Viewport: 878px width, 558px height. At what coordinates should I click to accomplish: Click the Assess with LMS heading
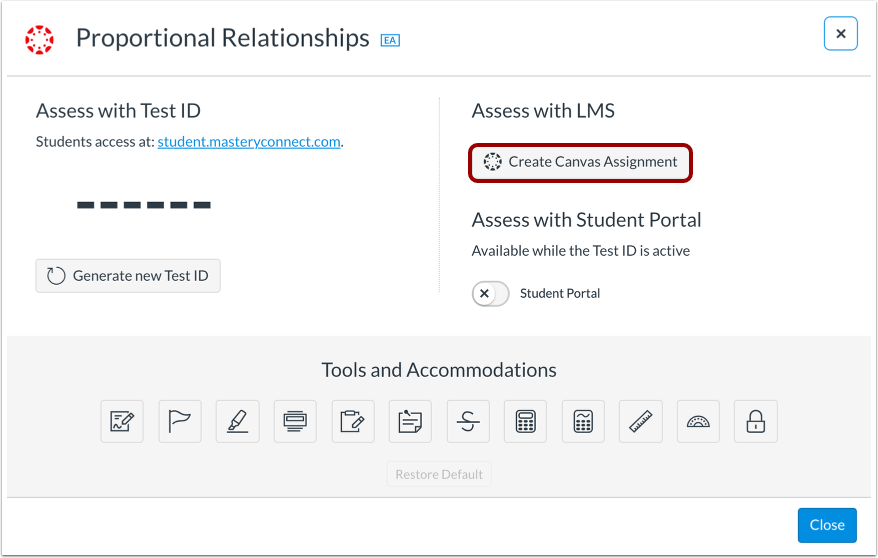(x=543, y=111)
